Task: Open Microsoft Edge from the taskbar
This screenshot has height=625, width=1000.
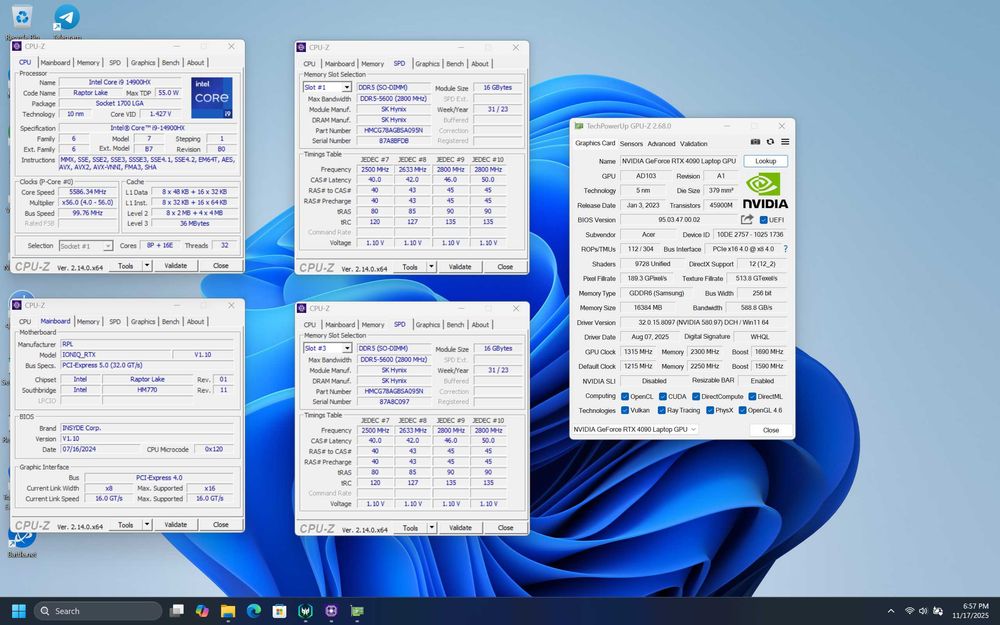Action: point(254,611)
